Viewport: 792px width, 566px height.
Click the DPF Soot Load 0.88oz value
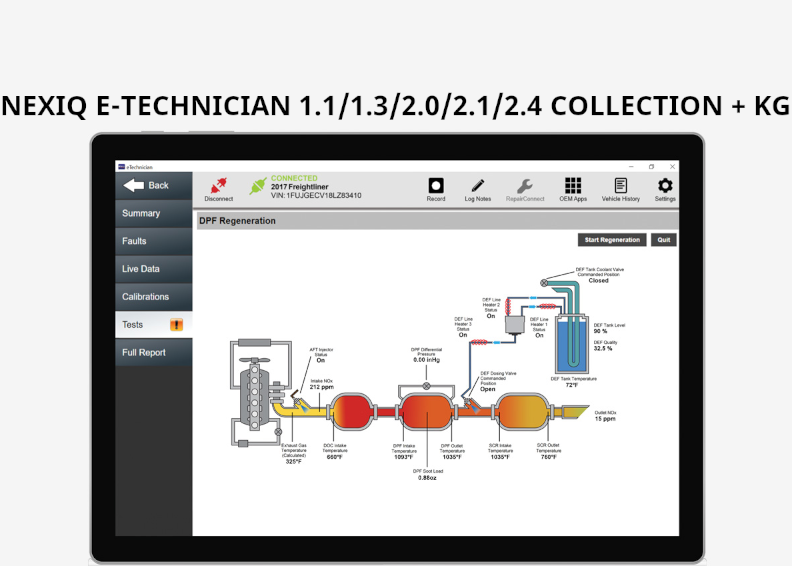427,478
